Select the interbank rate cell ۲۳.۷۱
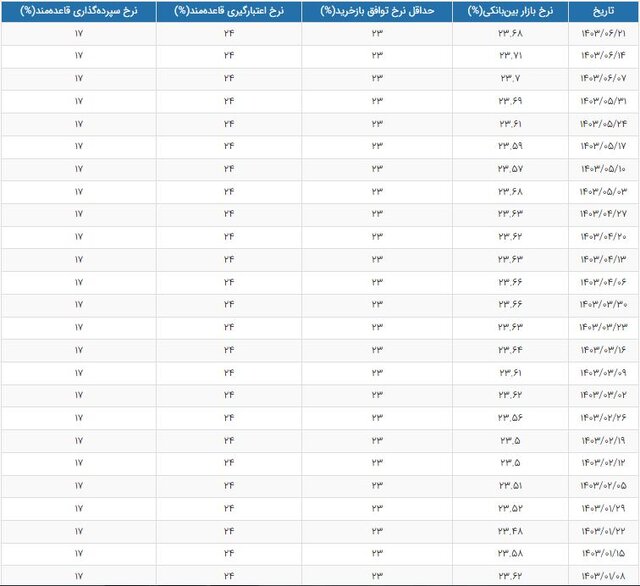Image resolution: width=640 pixels, height=586 pixels. coord(511,56)
